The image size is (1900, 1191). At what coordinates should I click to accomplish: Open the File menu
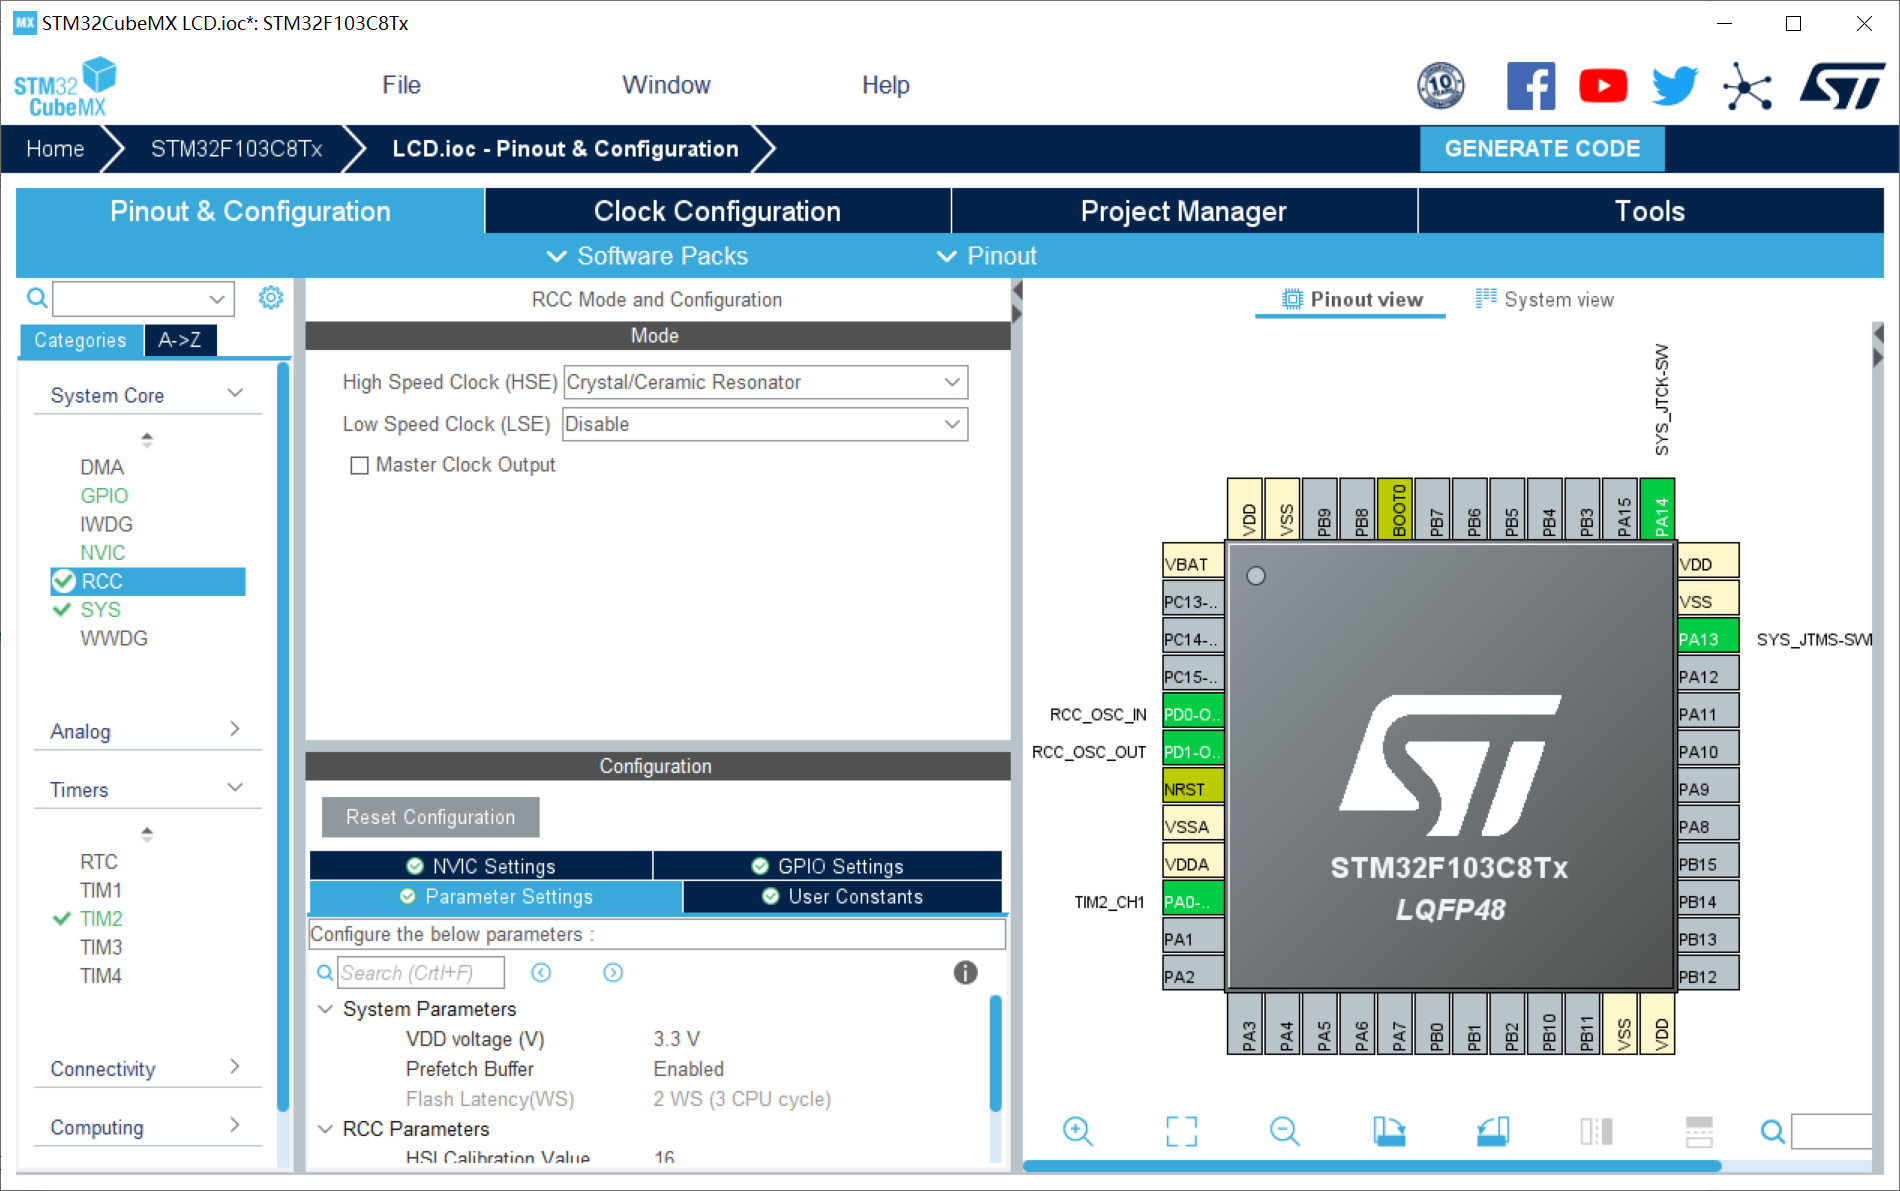click(401, 85)
